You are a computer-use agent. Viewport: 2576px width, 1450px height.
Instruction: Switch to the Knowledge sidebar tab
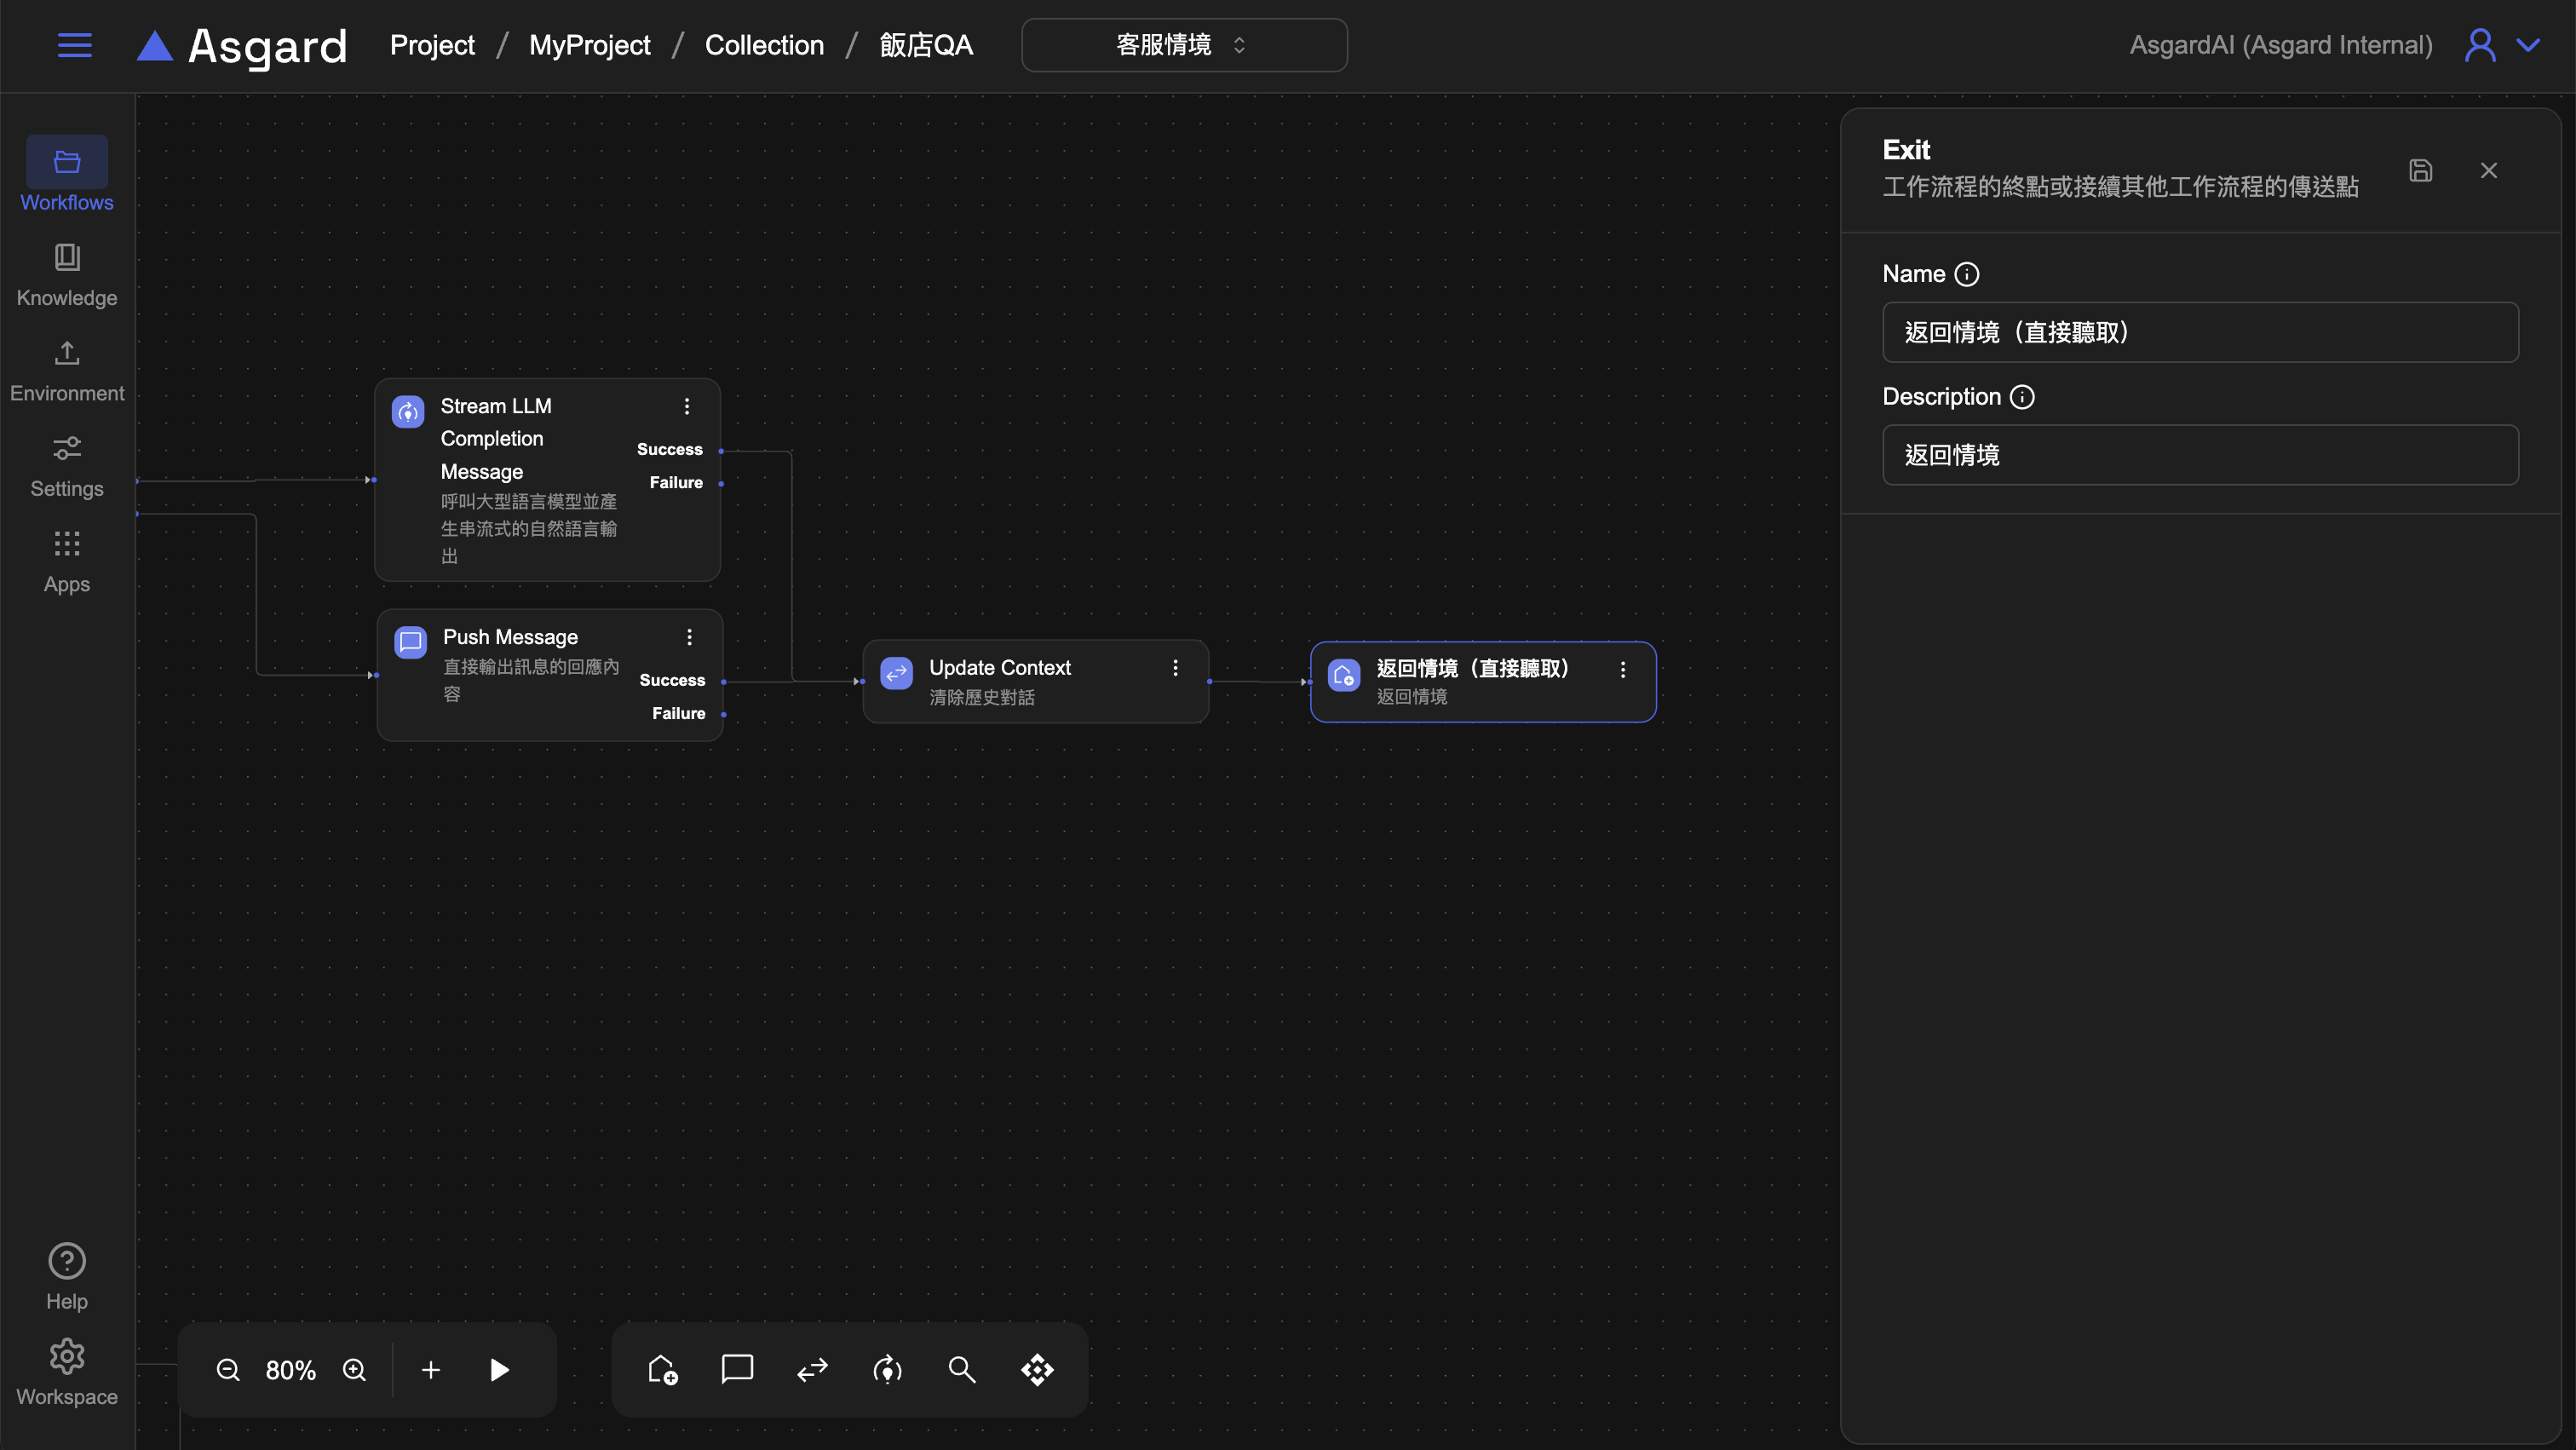tap(67, 273)
